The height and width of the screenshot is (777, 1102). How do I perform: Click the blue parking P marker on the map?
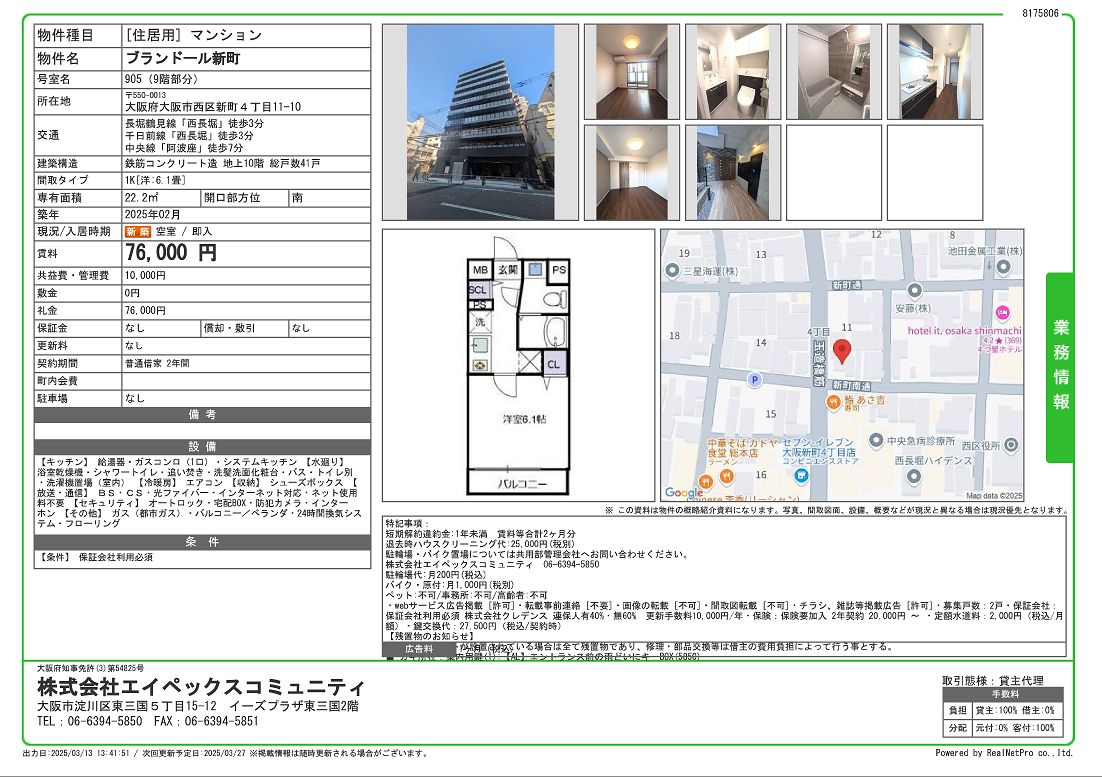click(754, 380)
